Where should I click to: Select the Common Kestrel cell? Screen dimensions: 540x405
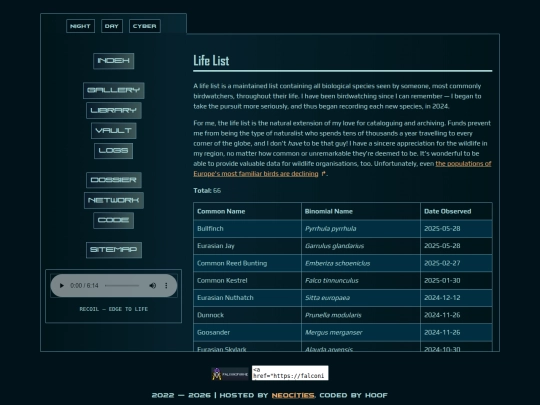tap(247, 281)
